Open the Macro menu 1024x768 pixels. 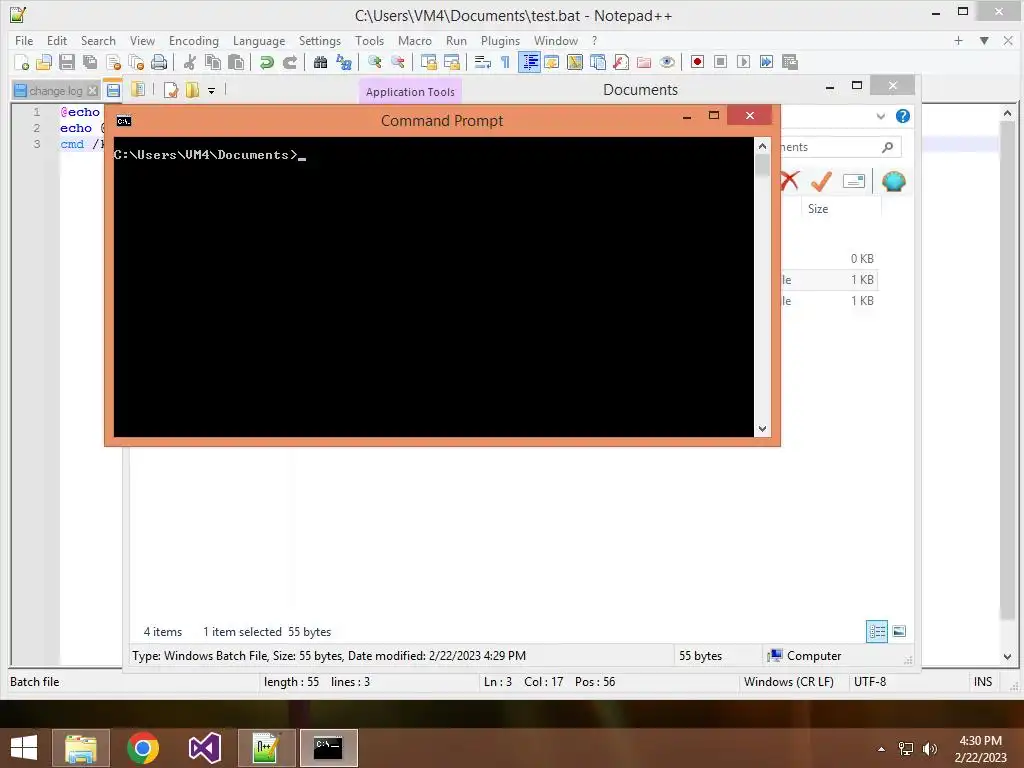tap(415, 40)
